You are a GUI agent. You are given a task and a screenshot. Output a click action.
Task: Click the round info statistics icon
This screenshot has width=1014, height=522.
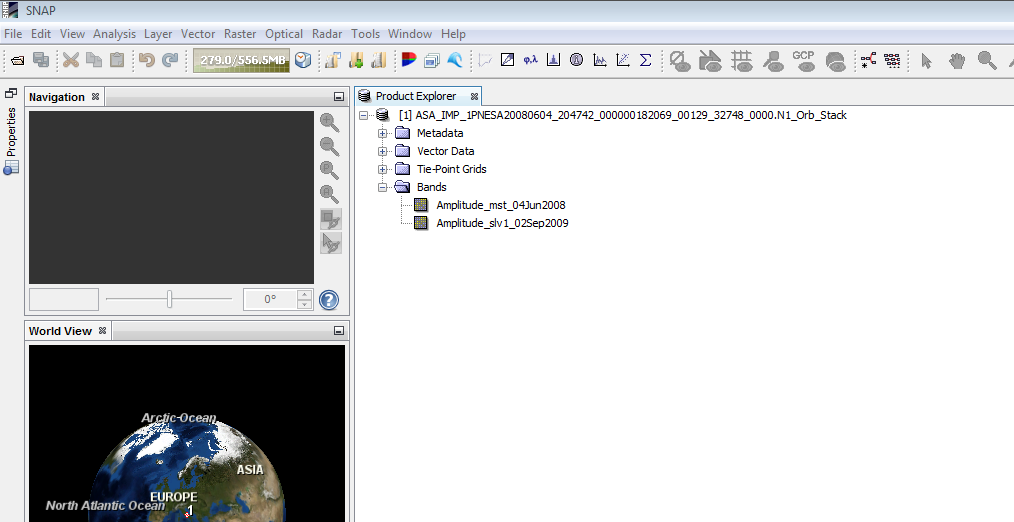coord(576,60)
